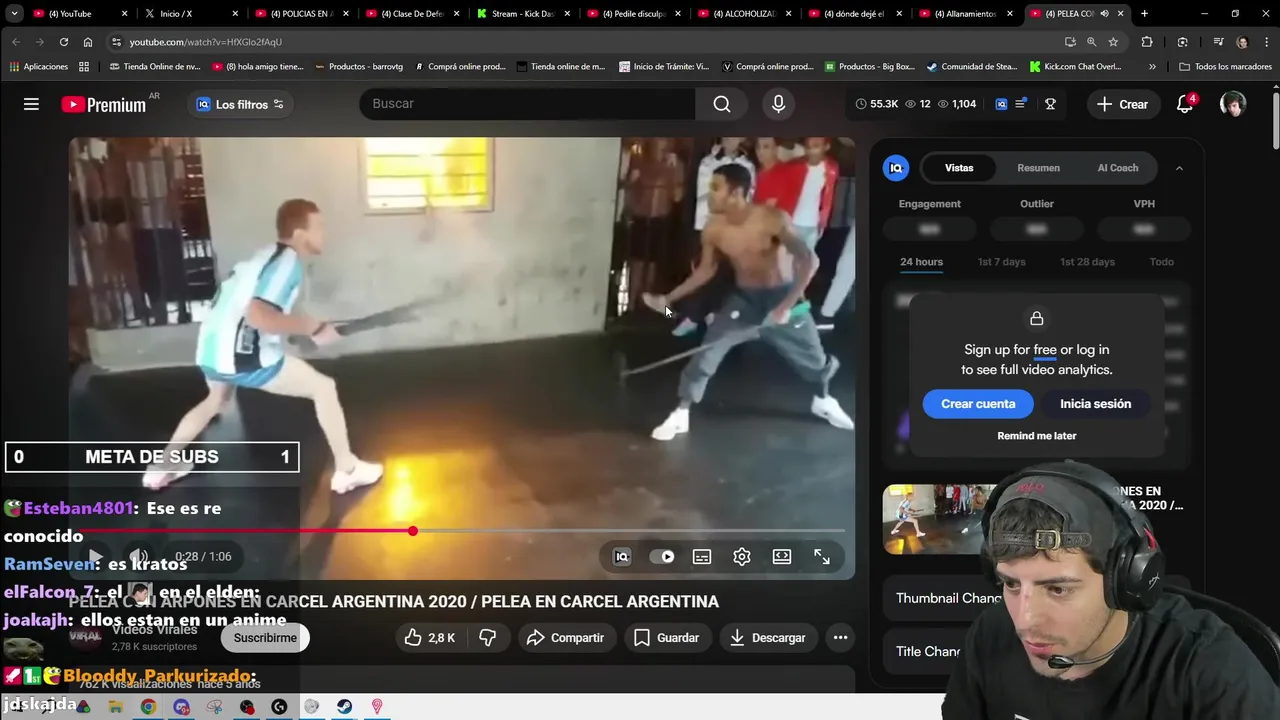Click the Suscribirme button

pos(265,638)
